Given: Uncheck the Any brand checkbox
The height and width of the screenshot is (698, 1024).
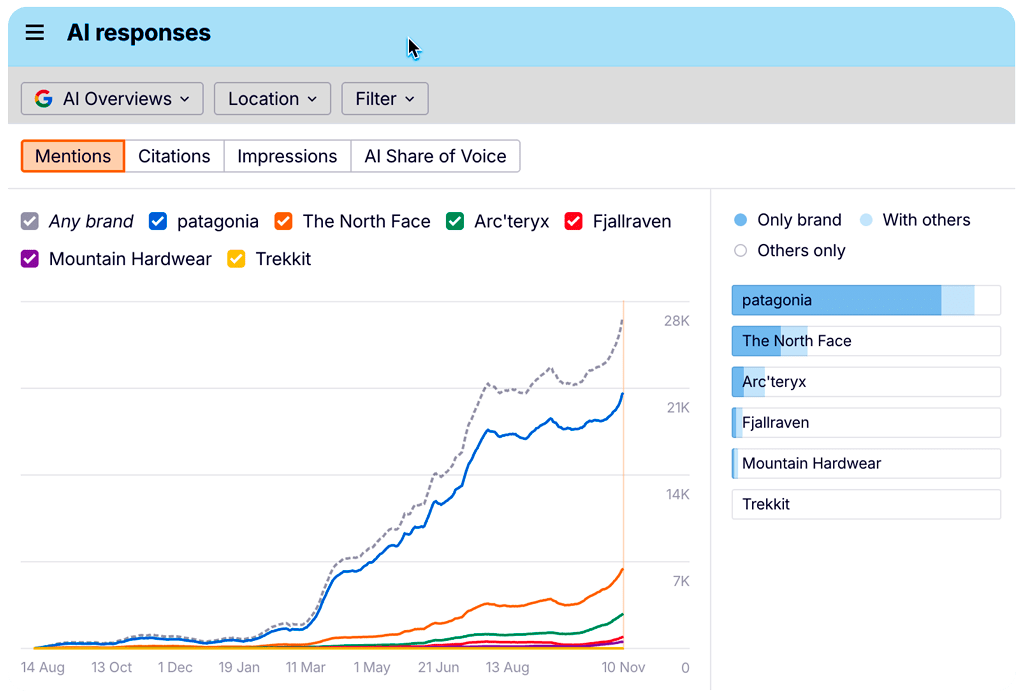Looking at the screenshot, I should tap(30, 222).
